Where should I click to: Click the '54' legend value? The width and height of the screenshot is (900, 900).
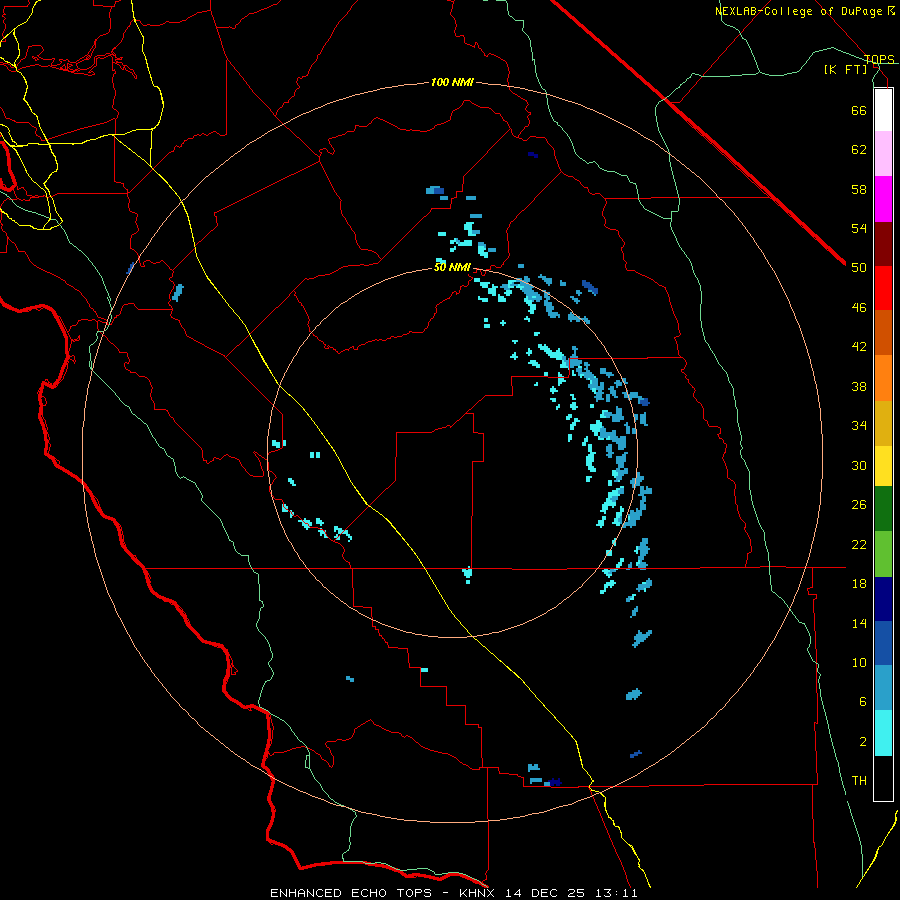point(859,228)
